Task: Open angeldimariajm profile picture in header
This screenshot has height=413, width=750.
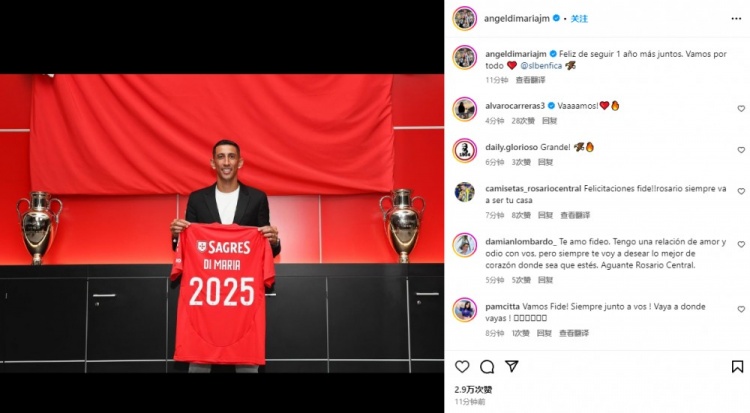Action: coord(464,19)
